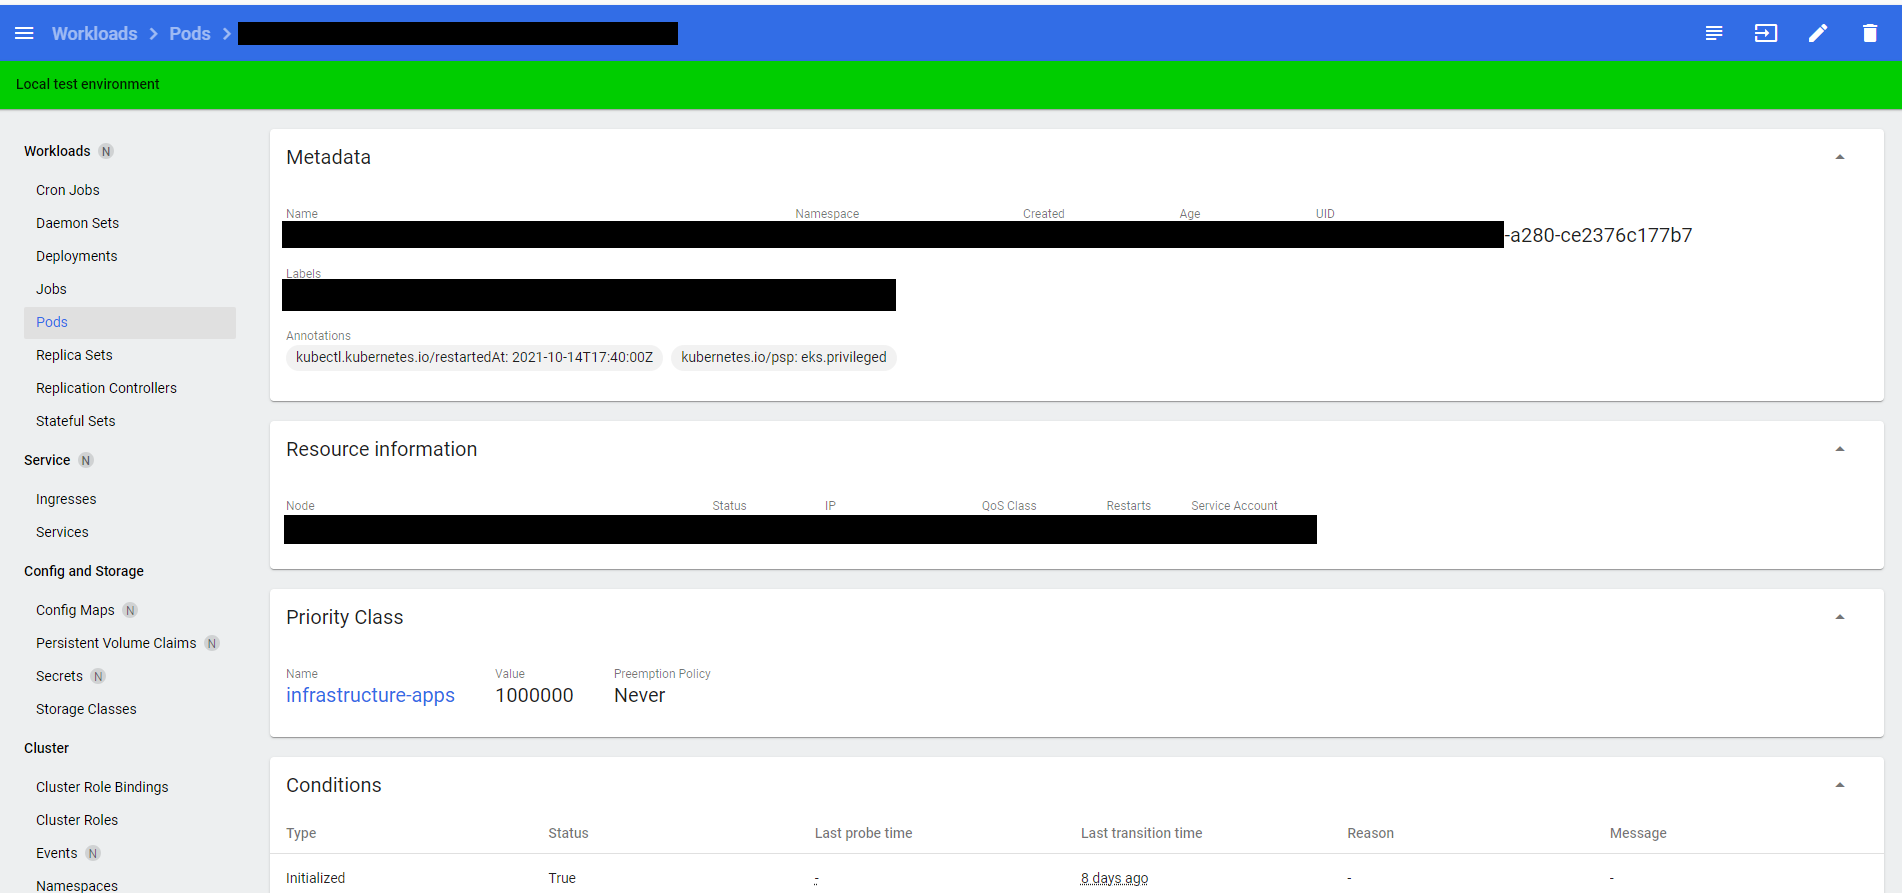The width and height of the screenshot is (1902, 893).
Task: Collapse the Metadata card
Action: click(1840, 157)
